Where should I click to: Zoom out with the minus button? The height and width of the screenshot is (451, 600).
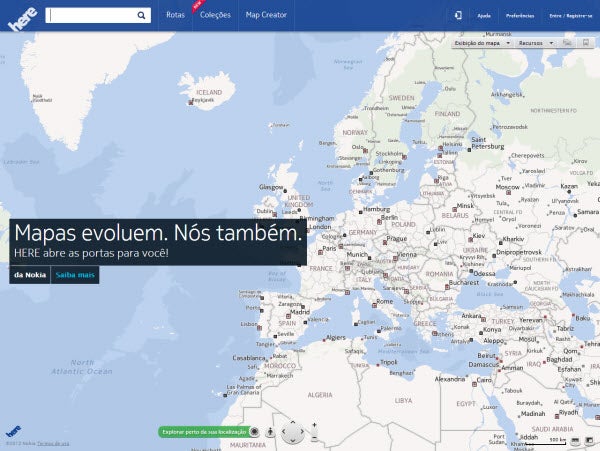(314, 439)
